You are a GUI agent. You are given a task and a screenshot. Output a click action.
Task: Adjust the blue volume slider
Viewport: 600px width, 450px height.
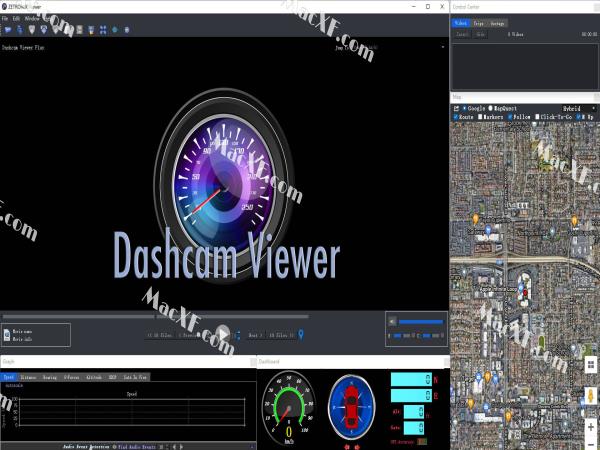(x=421, y=322)
